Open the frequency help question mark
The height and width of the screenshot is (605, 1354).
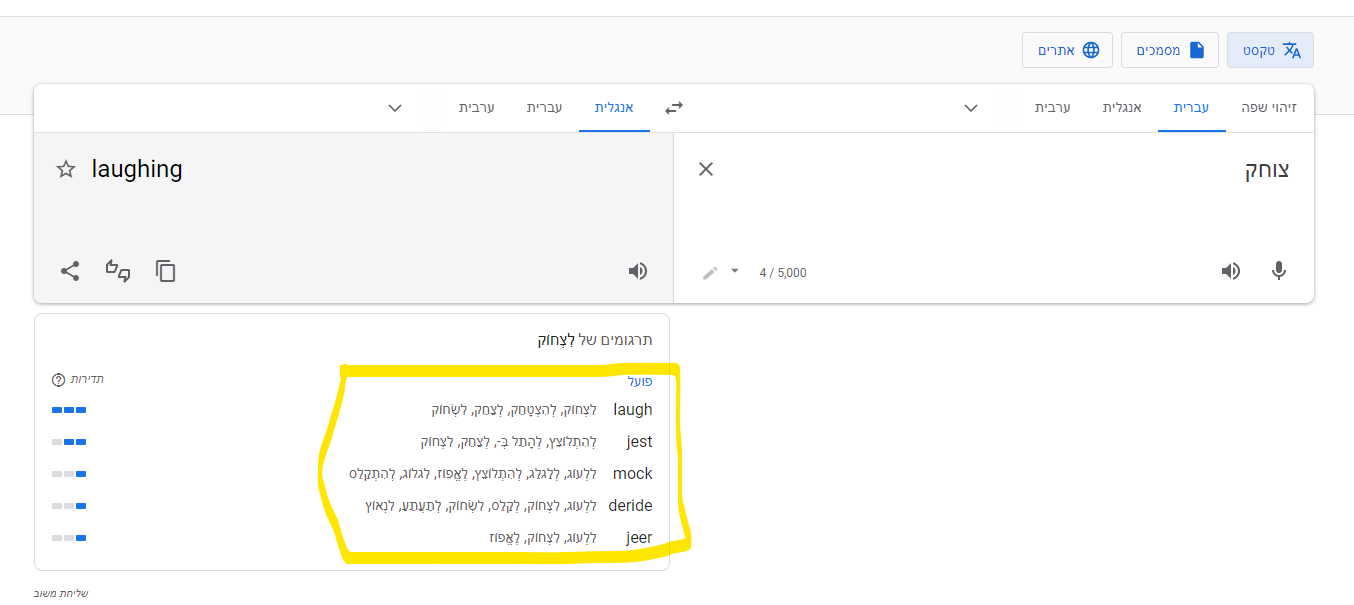[x=58, y=378]
